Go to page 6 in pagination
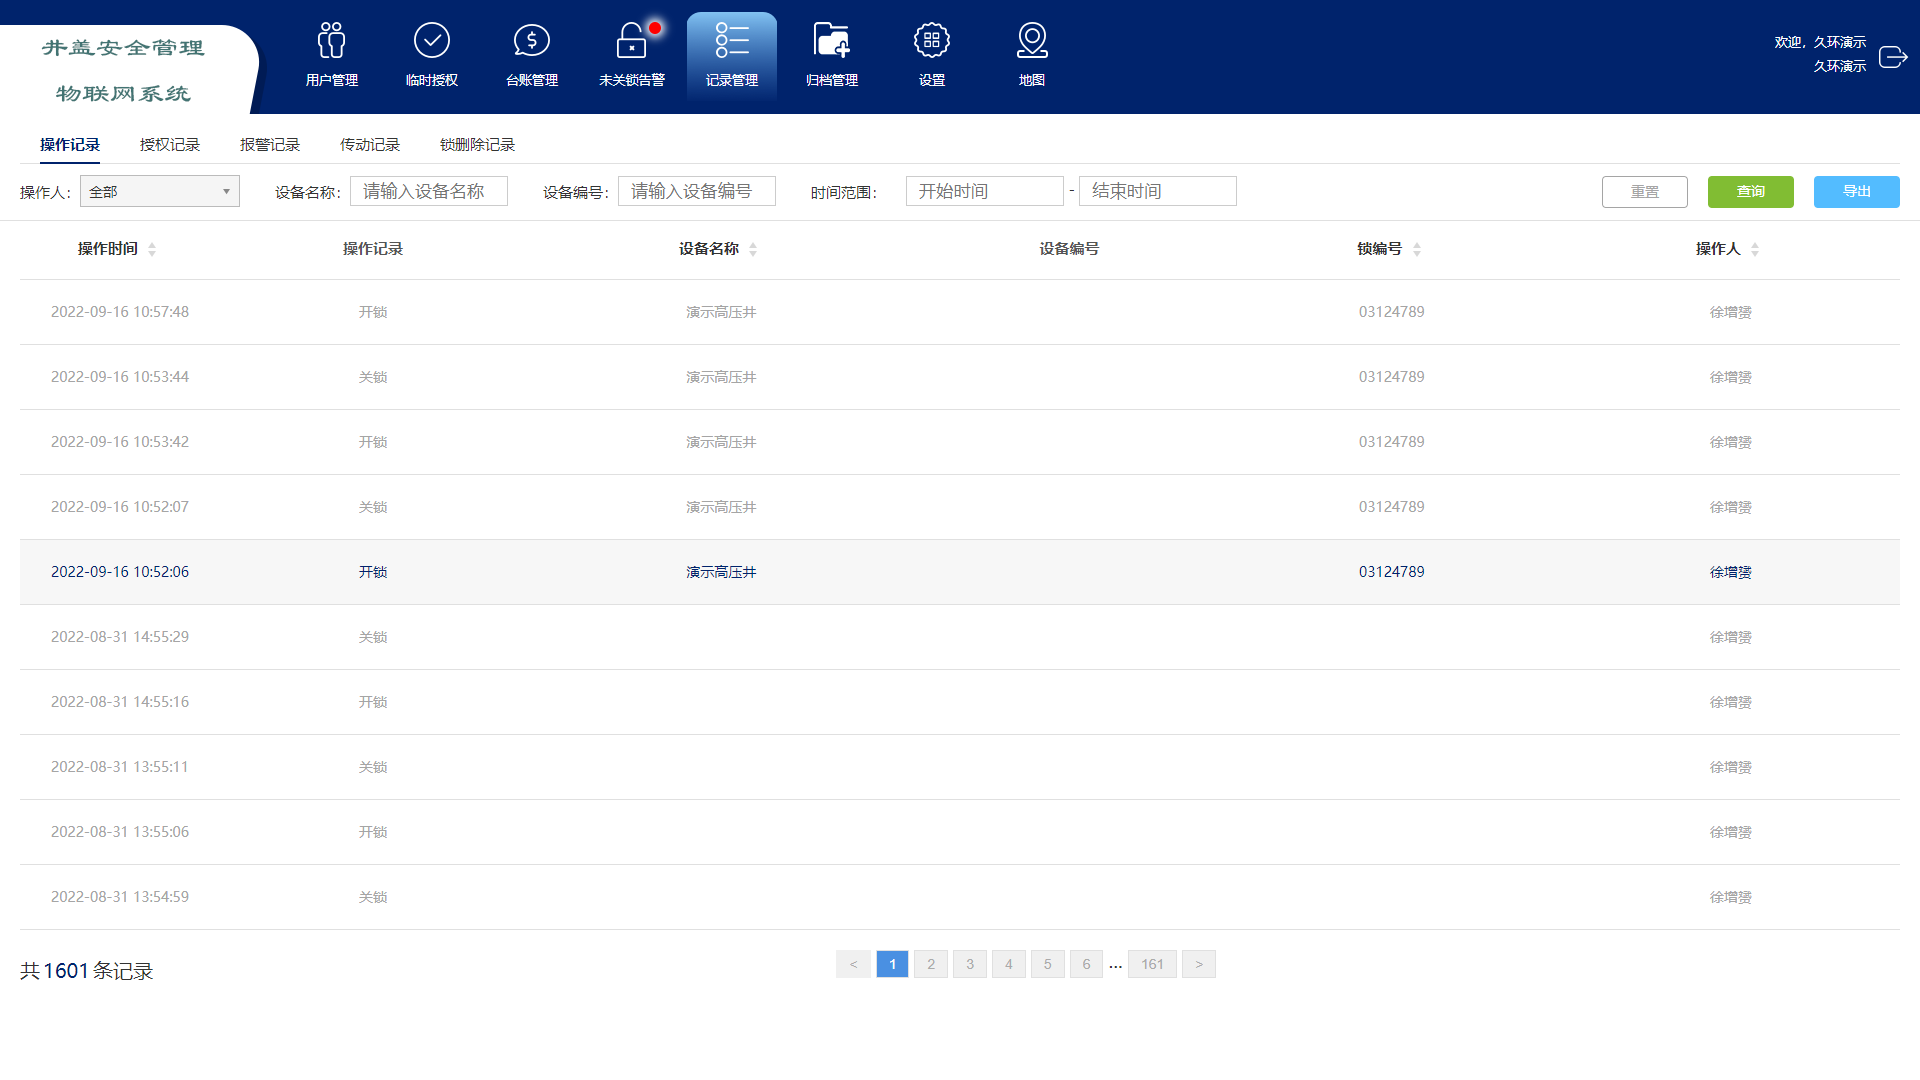This screenshot has width=1920, height=1080. click(1086, 964)
